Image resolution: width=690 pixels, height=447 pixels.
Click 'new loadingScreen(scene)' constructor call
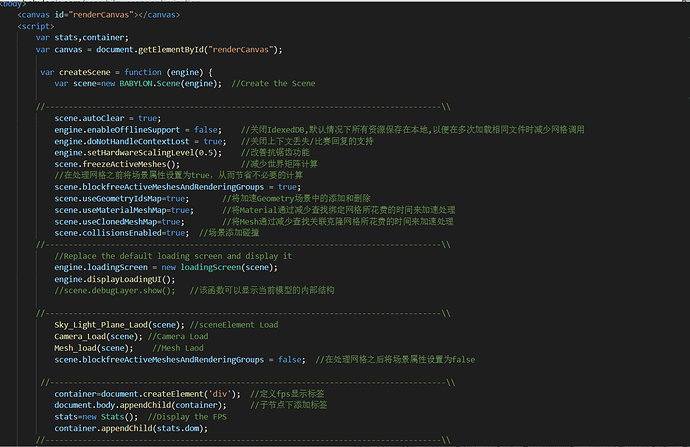(x=217, y=267)
